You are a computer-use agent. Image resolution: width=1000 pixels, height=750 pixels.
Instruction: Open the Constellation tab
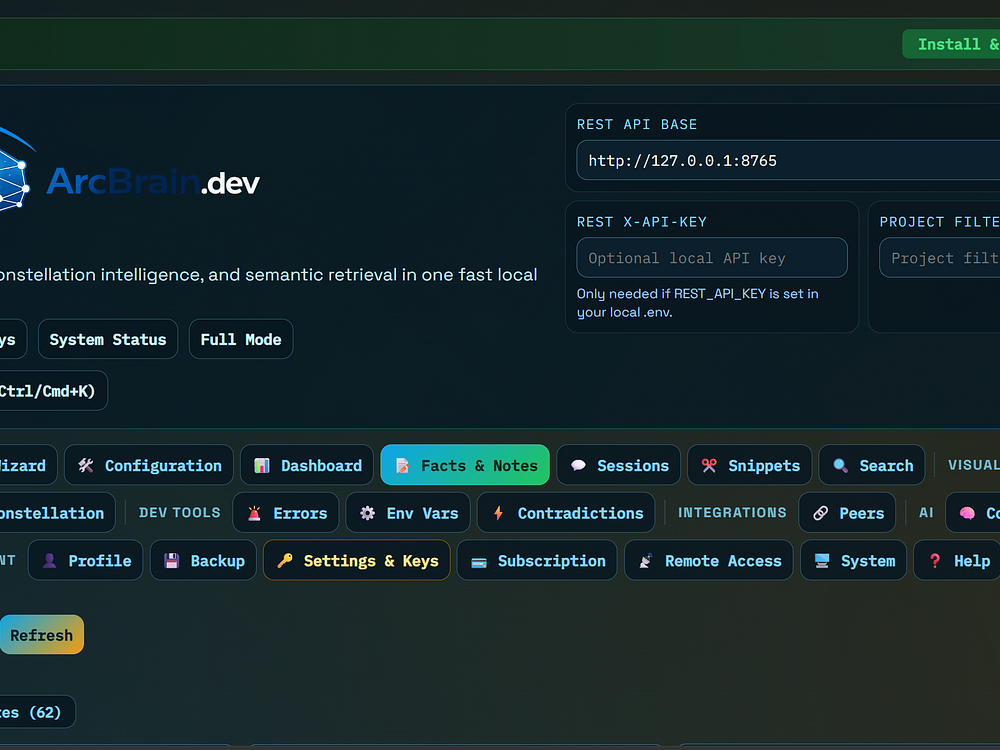(x=57, y=513)
